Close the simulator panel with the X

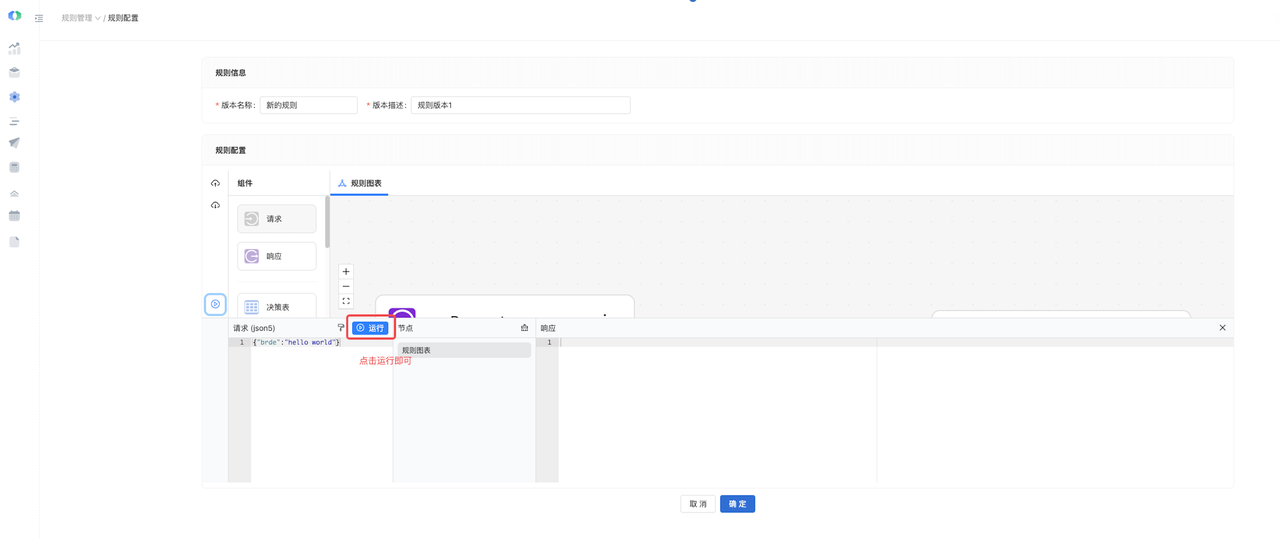point(1222,328)
